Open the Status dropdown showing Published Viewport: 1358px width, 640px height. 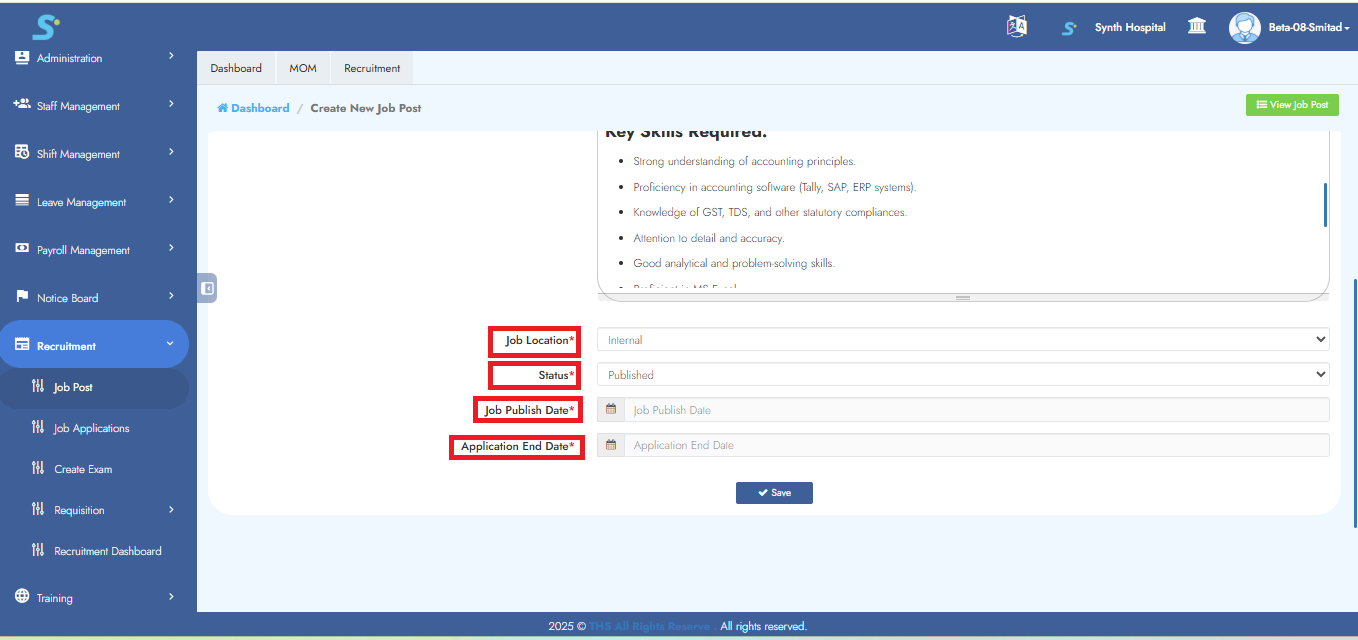(x=962, y=375)
